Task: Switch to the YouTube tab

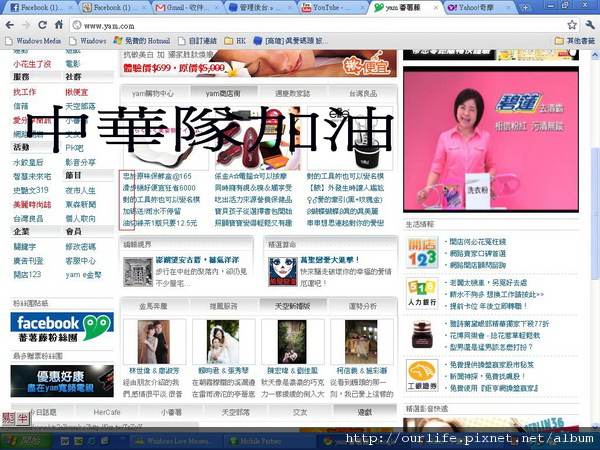Action: 332,7
